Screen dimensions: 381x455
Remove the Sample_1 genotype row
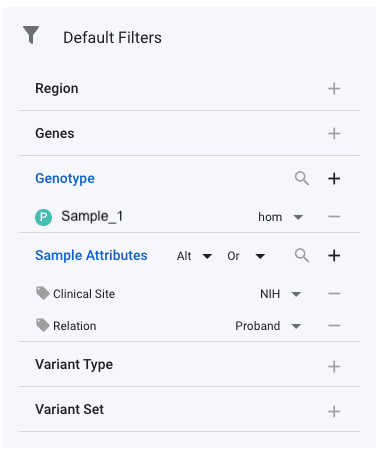pos(334,217)
